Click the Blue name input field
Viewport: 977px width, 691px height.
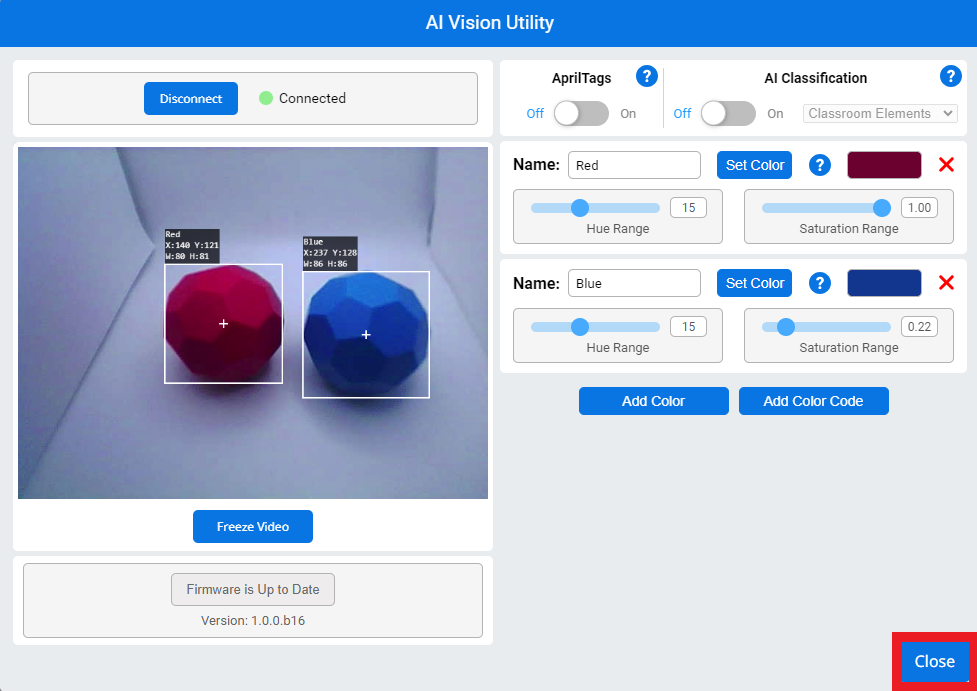634,283
